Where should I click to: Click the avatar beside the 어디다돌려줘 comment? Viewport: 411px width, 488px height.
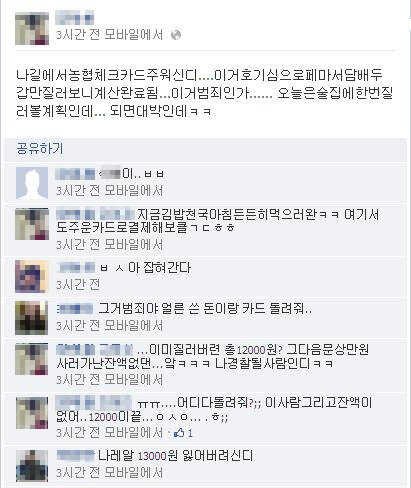(32, 413)
